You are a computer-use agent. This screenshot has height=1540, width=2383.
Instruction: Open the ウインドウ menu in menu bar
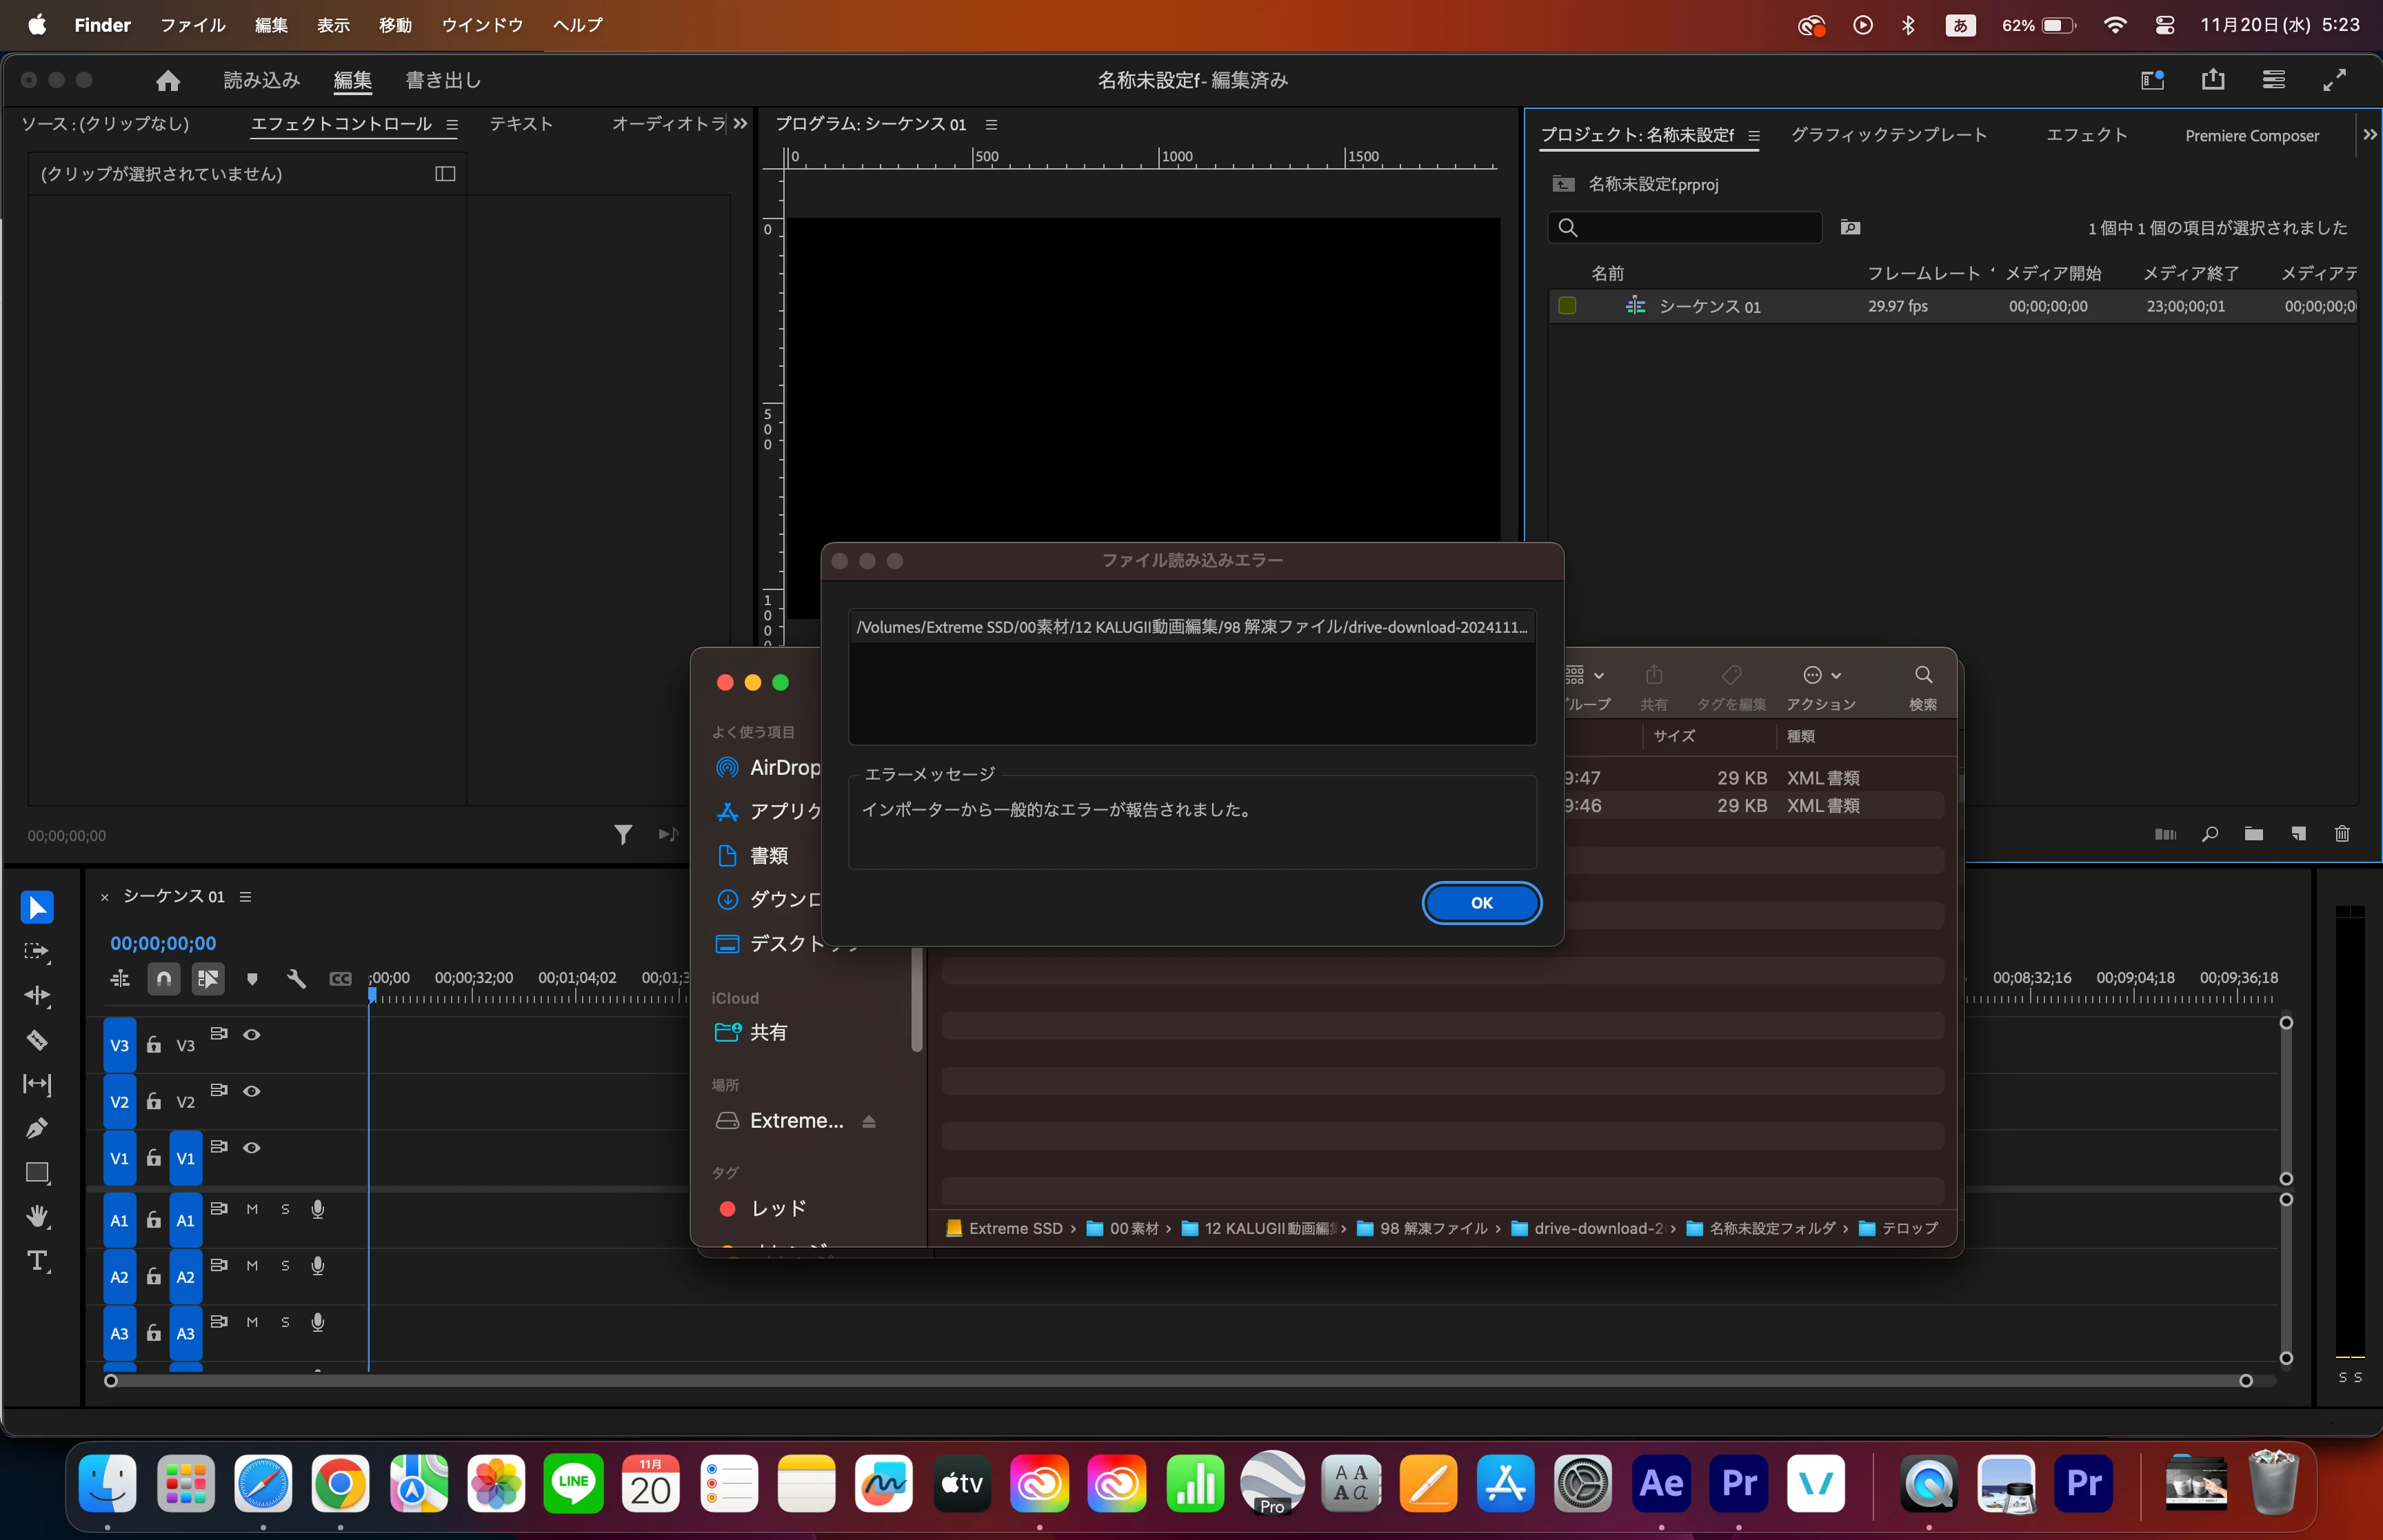click(x=482, y=25)
